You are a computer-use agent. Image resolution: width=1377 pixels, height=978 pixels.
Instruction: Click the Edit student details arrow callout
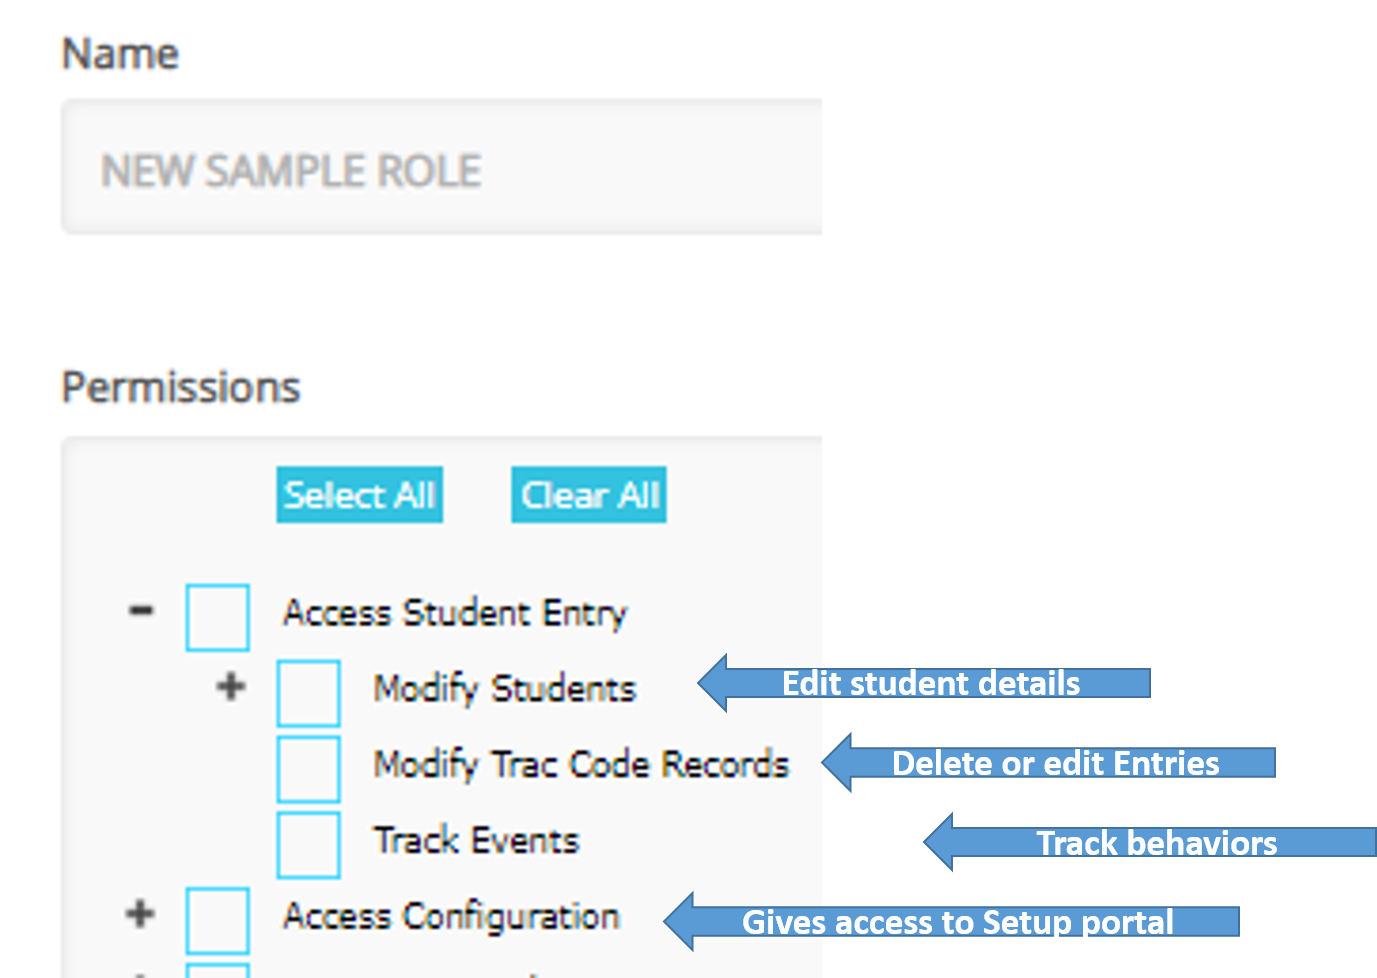click(x=928, y=683)
